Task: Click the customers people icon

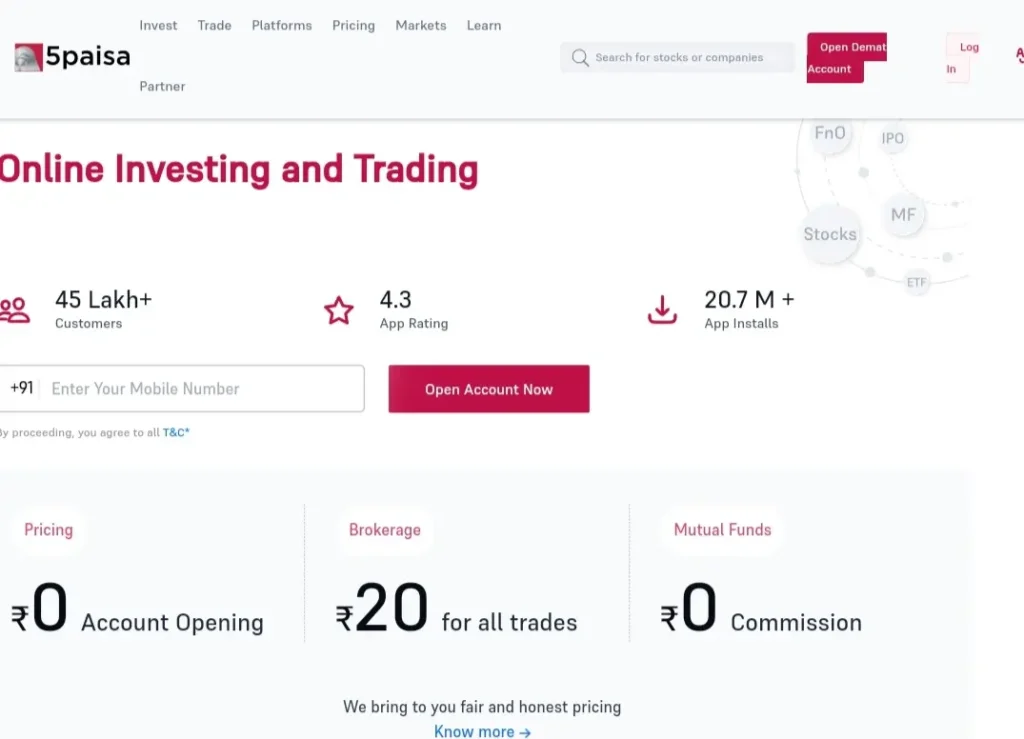Action: pos(15,310)
